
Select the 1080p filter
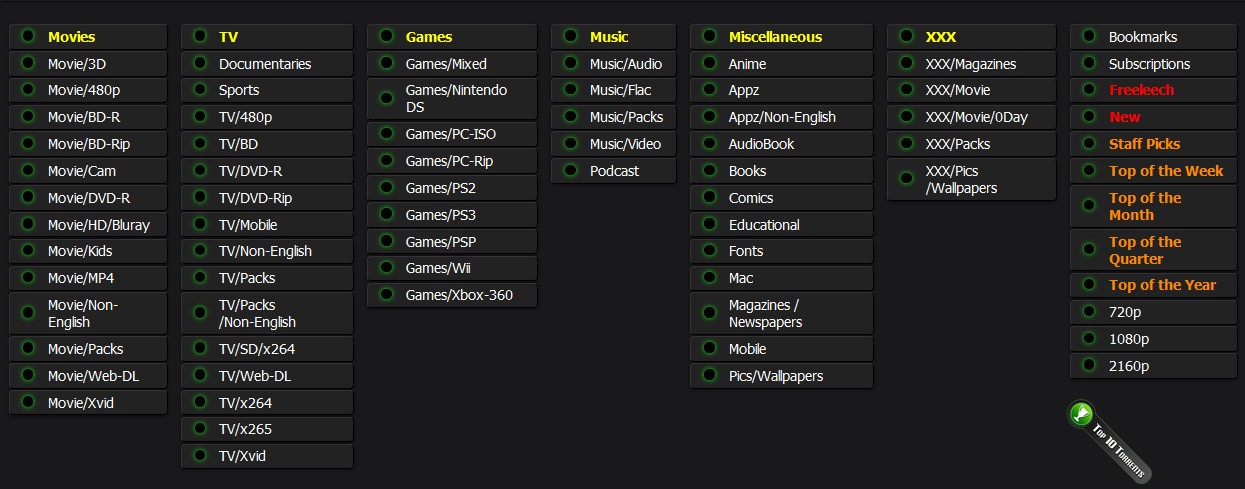pos(1128,339)
